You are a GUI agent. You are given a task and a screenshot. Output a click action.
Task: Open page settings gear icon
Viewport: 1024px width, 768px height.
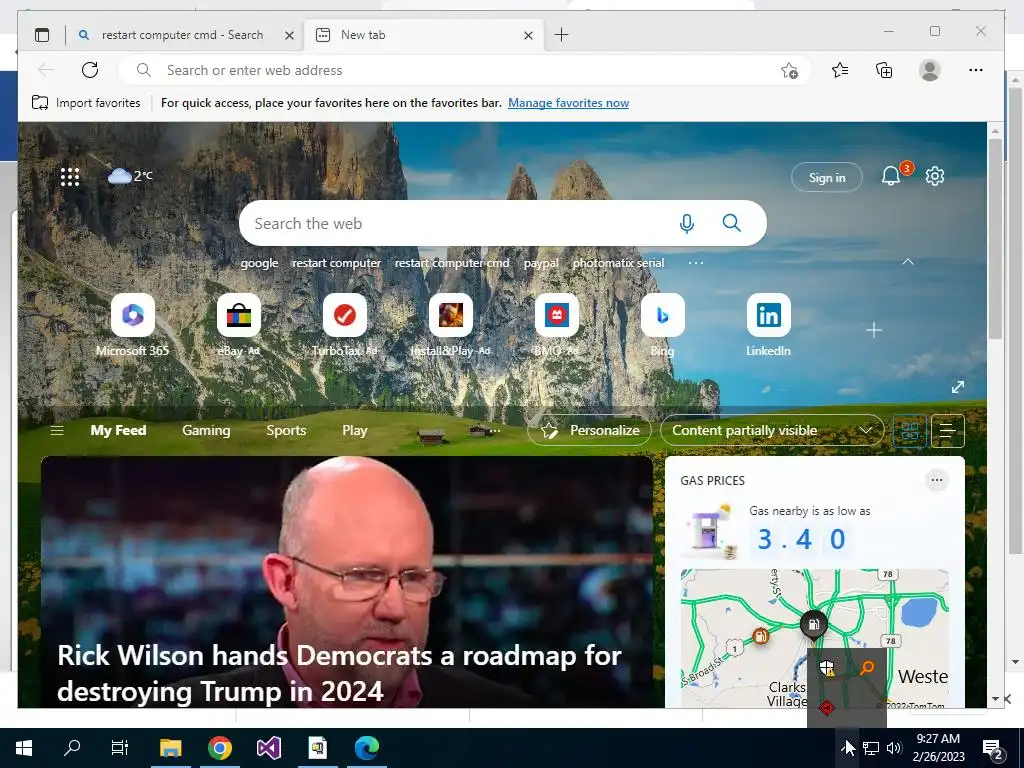click(x=935, y=176)
